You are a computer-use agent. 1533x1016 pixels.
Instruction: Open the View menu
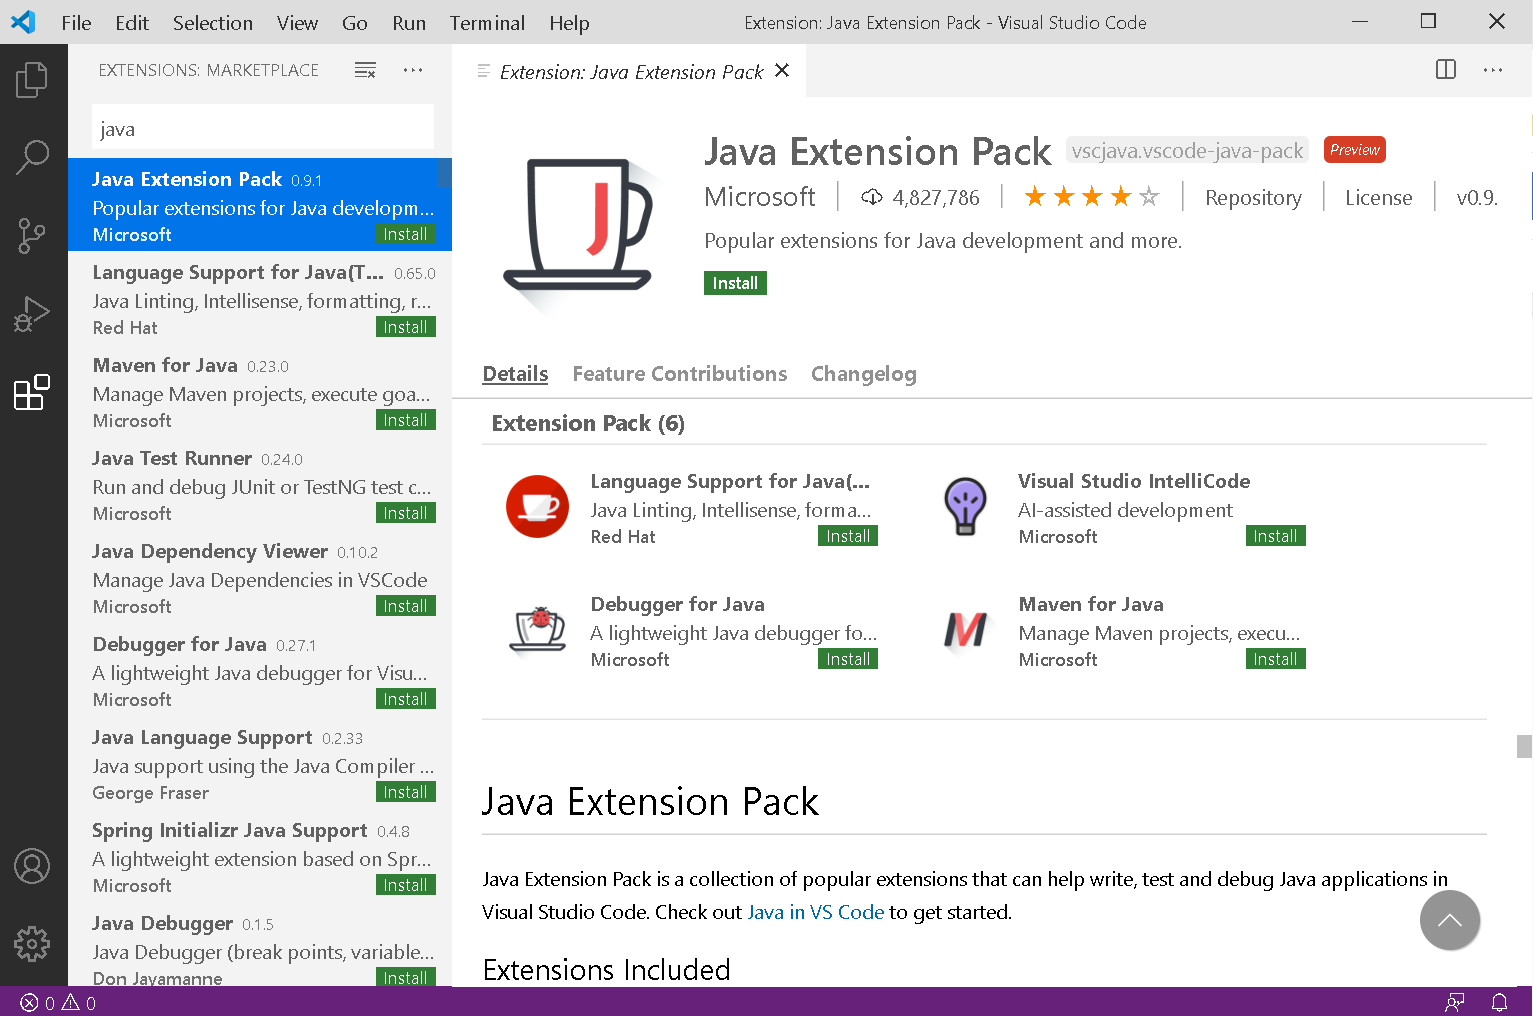(297, 23)
